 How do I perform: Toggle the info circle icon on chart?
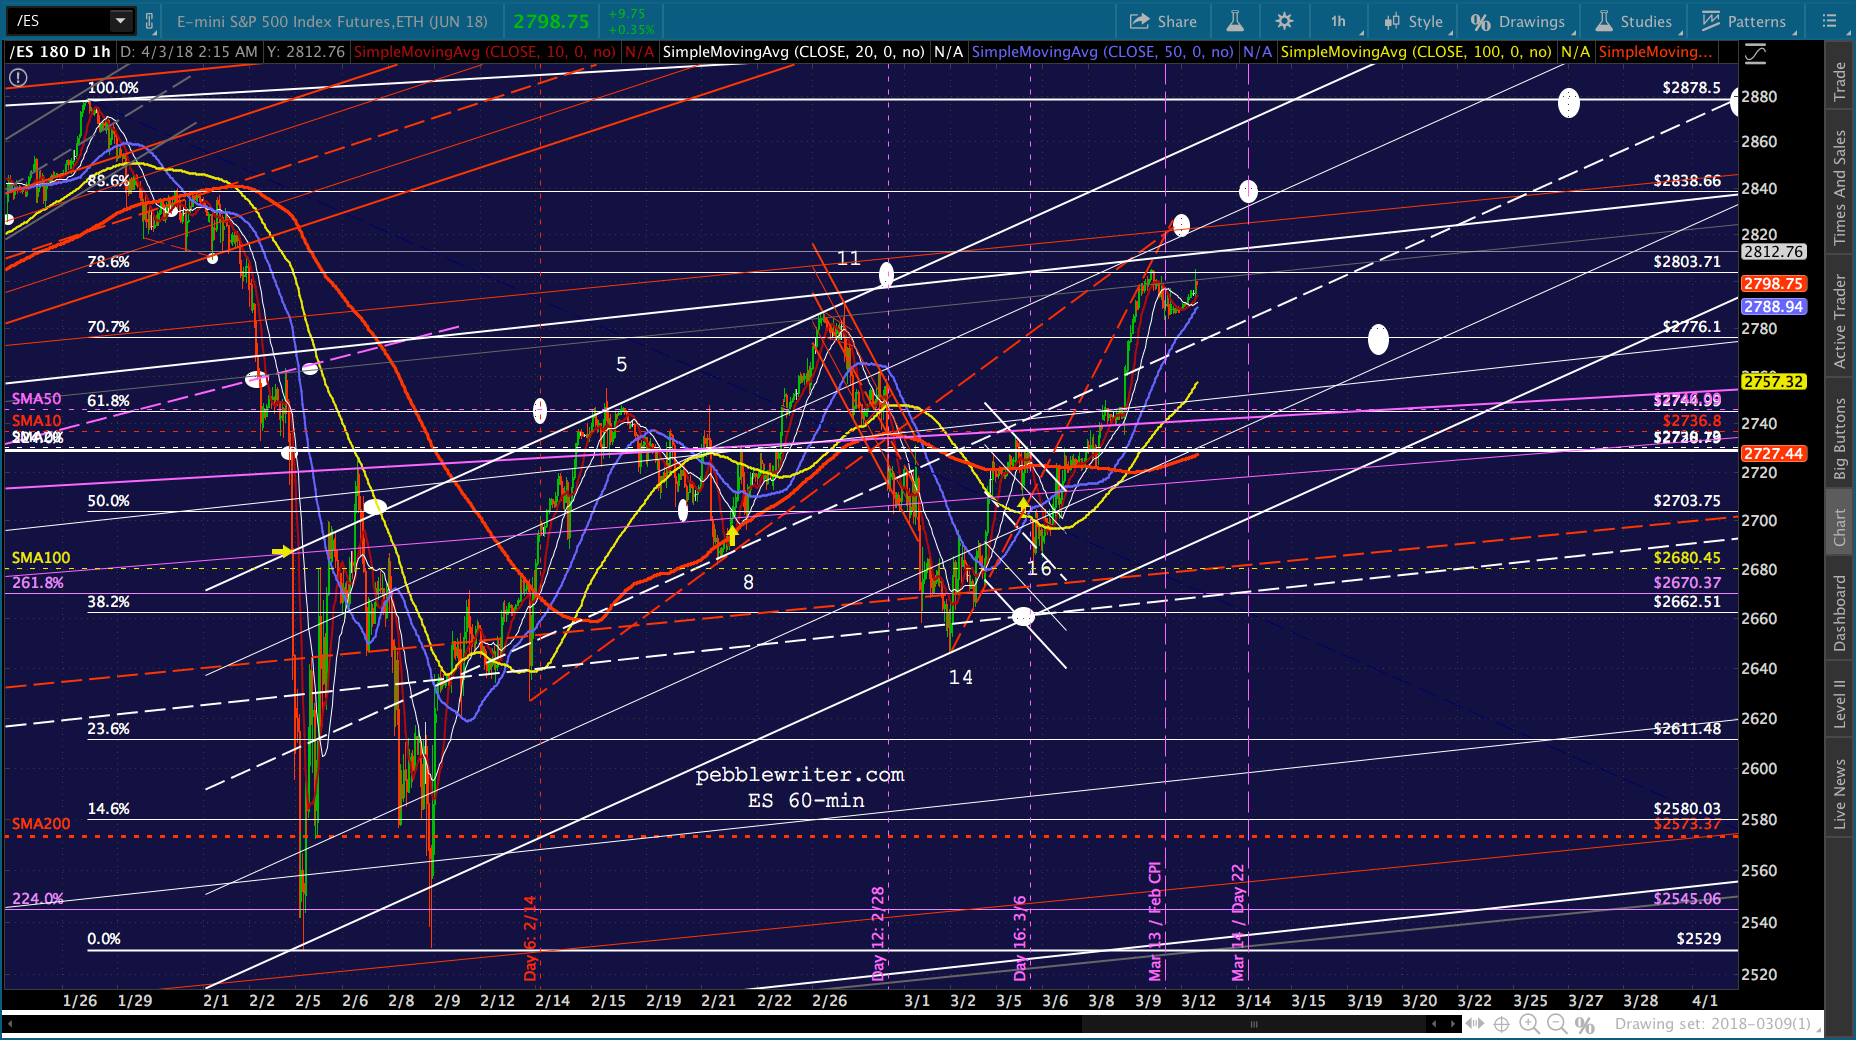18,77
